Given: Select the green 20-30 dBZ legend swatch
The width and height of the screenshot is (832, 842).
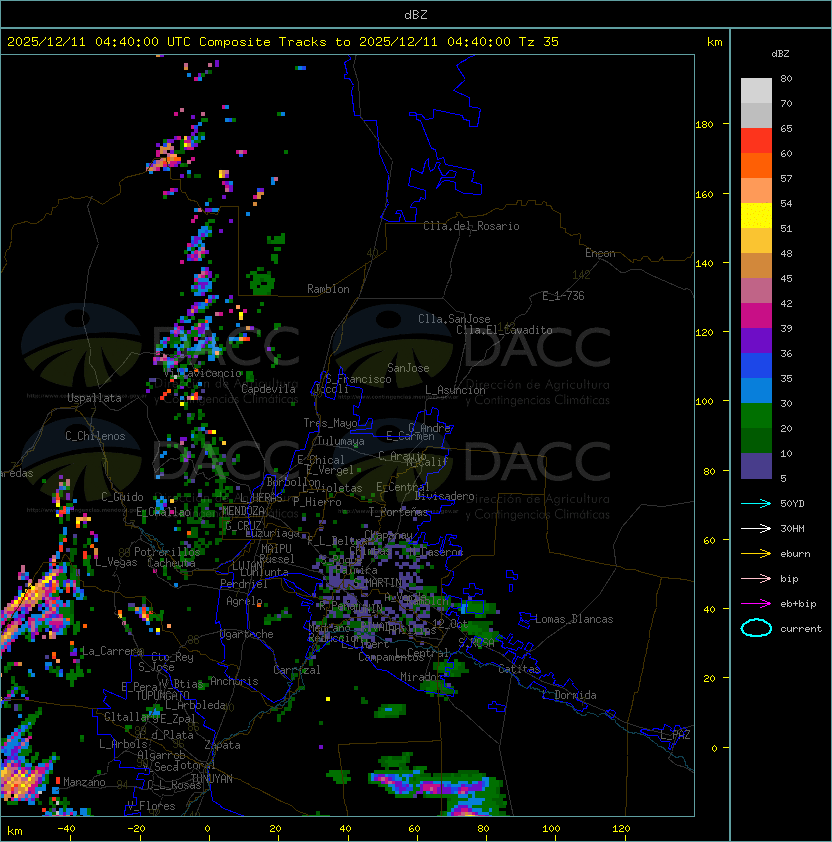Looking at the screenshot, I should point(756,416).
